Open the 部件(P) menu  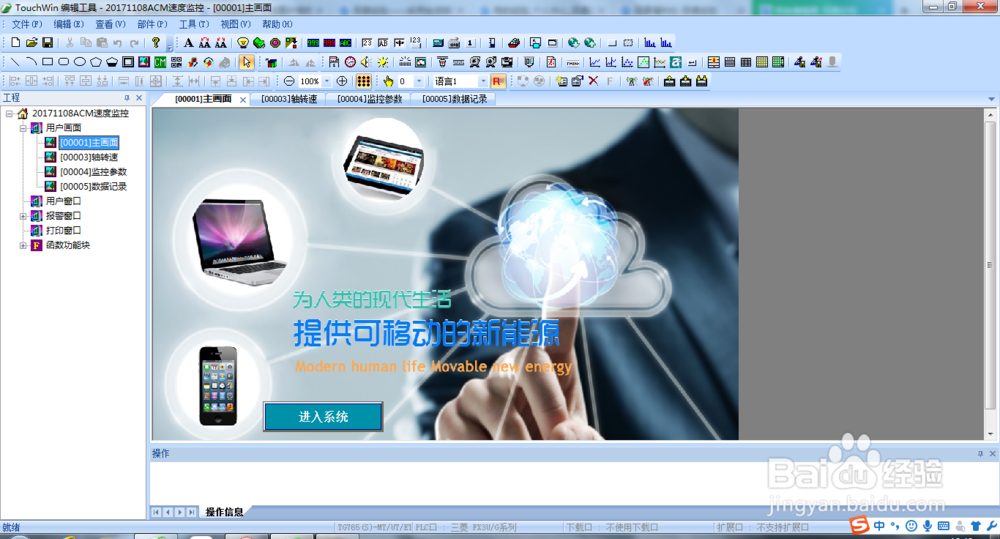point(152,24)
